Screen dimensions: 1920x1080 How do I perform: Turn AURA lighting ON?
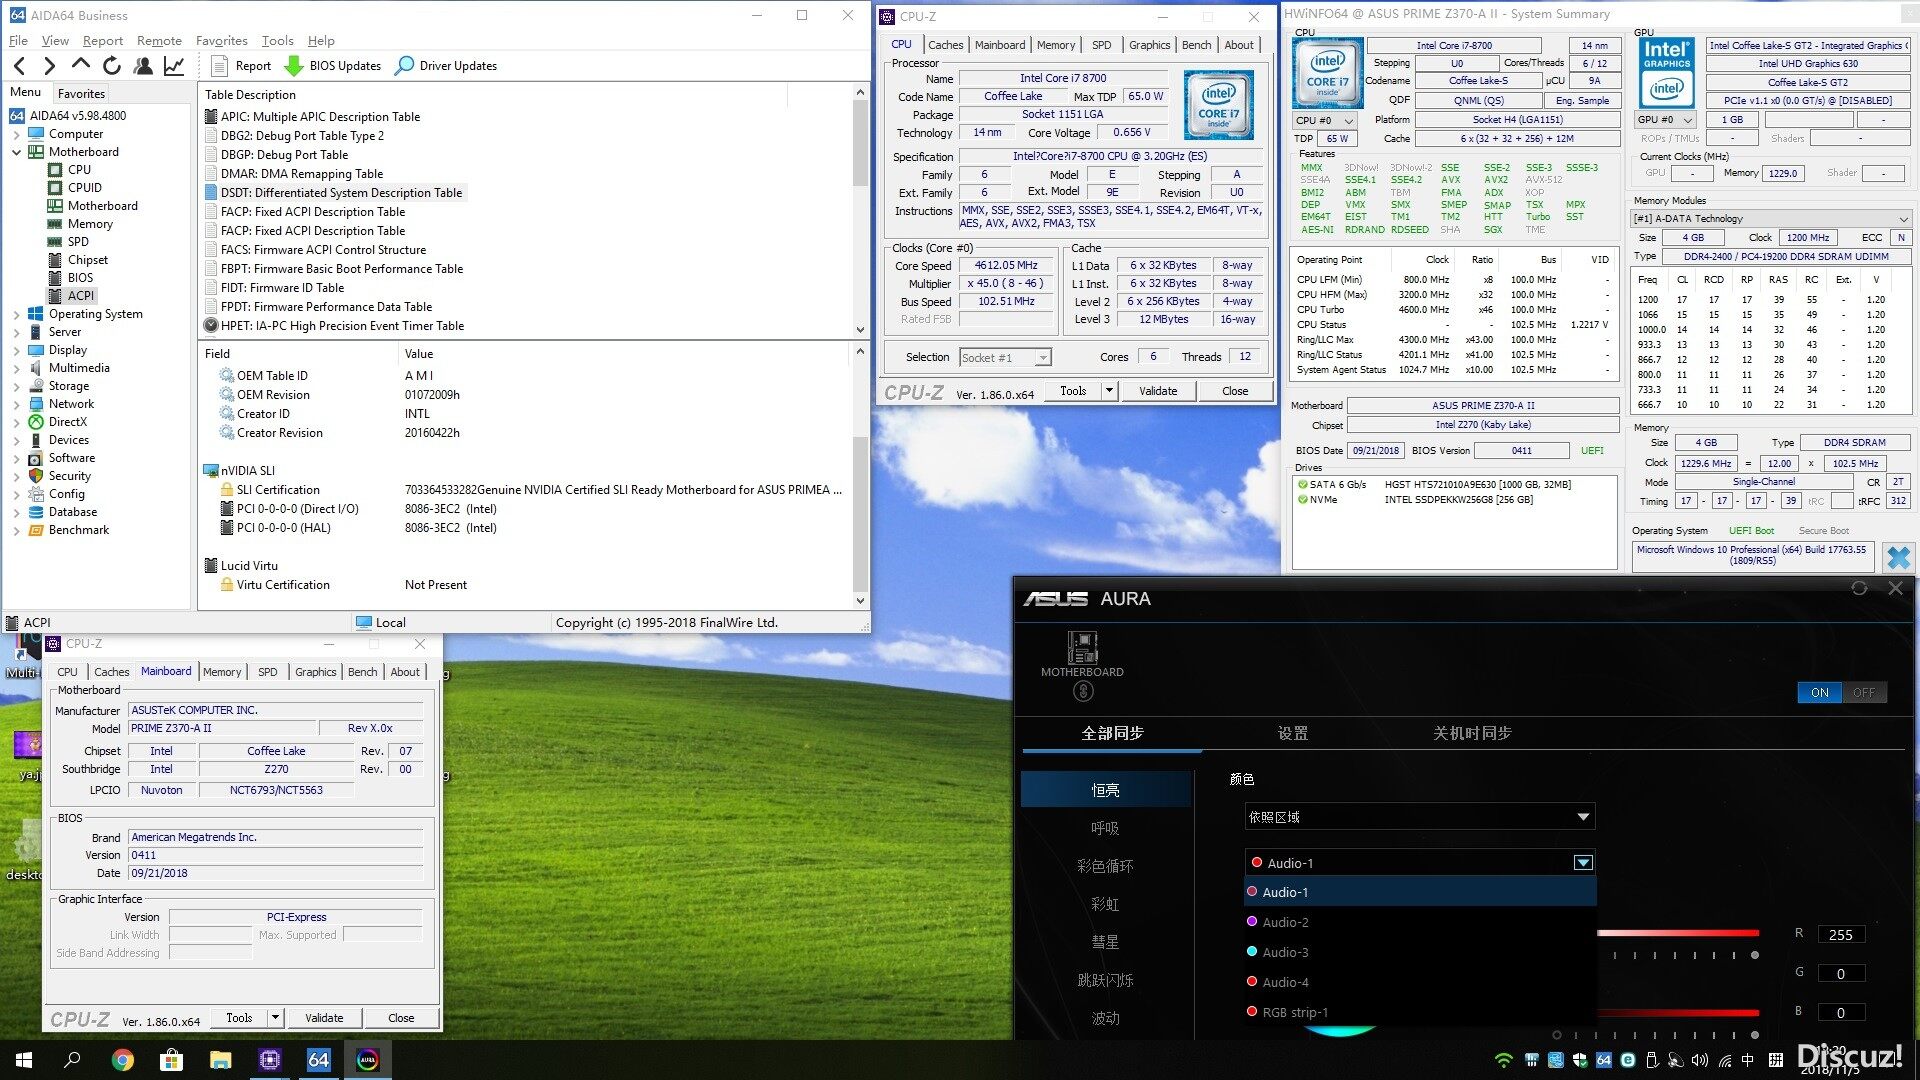[1819, 692]
